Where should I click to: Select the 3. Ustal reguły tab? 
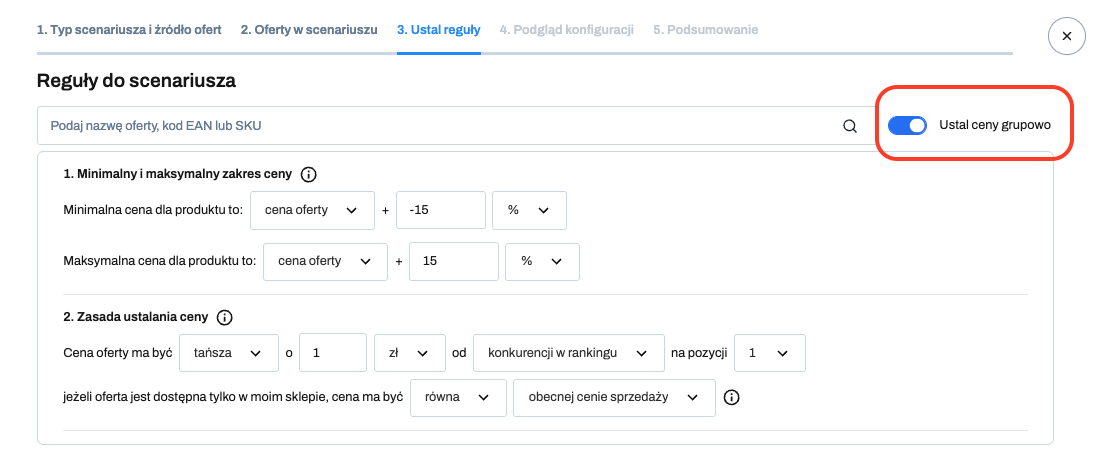[438, 30]
